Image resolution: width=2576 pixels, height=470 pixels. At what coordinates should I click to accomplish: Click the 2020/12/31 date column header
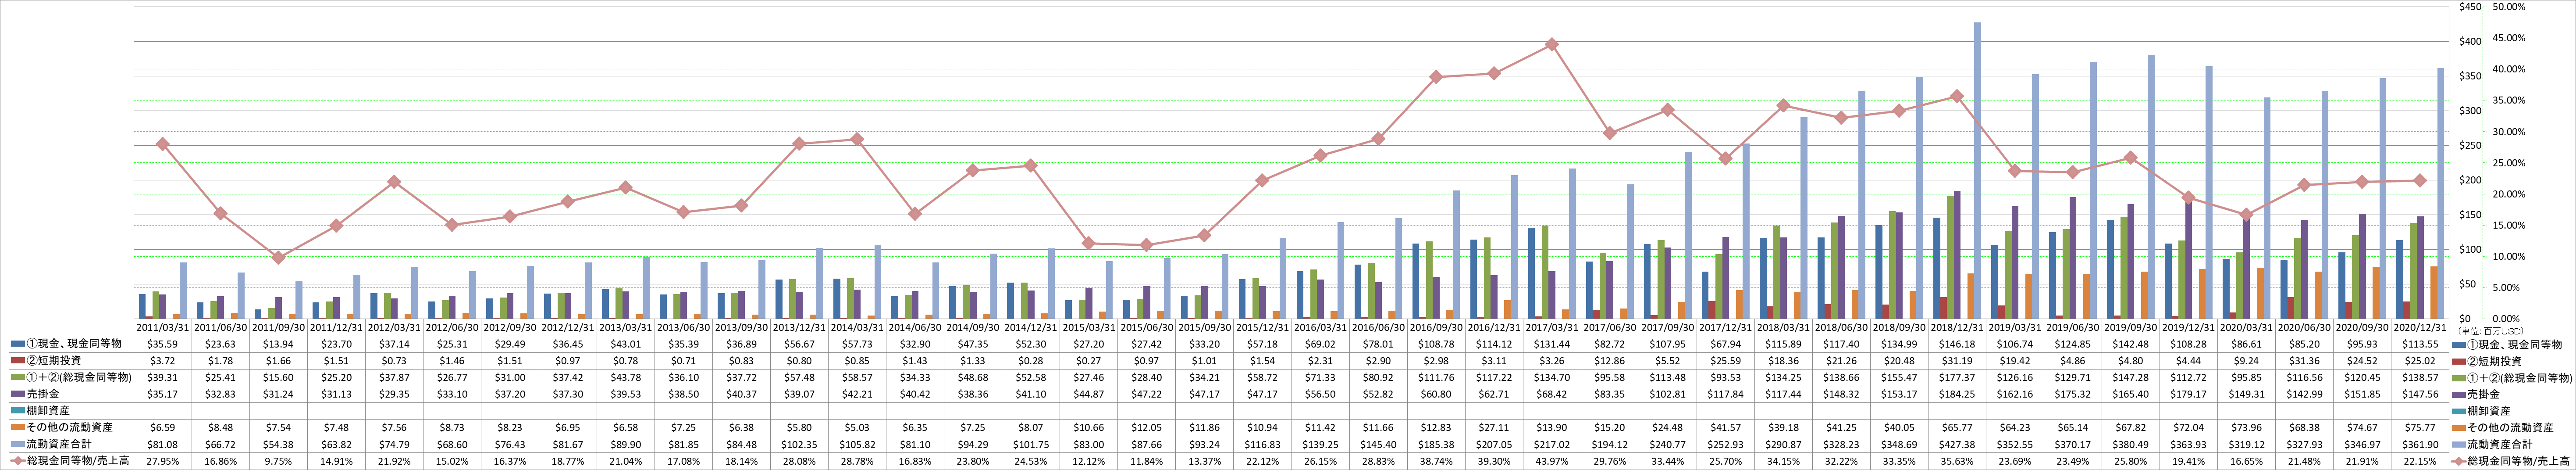[x=2419, y=327]
